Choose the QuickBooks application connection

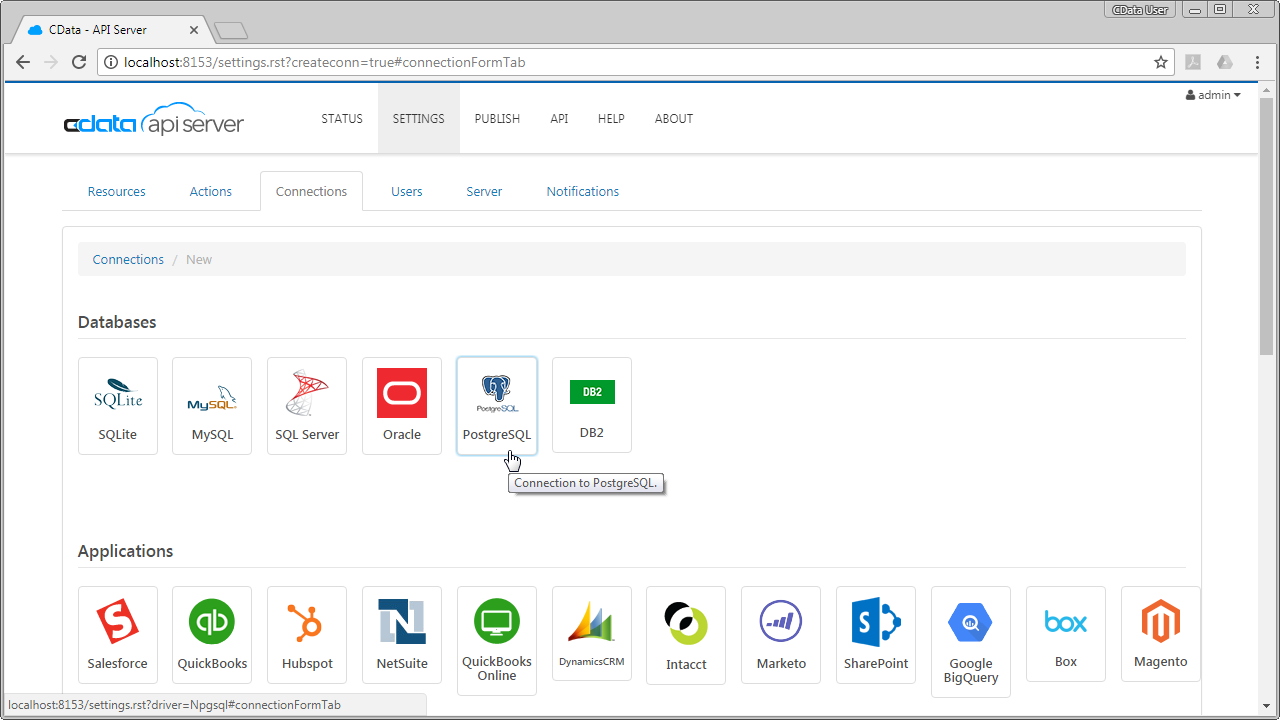212,635
